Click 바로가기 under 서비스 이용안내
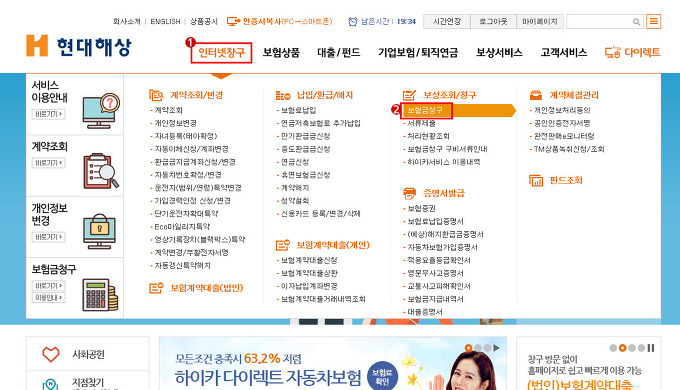 (49, 114)
